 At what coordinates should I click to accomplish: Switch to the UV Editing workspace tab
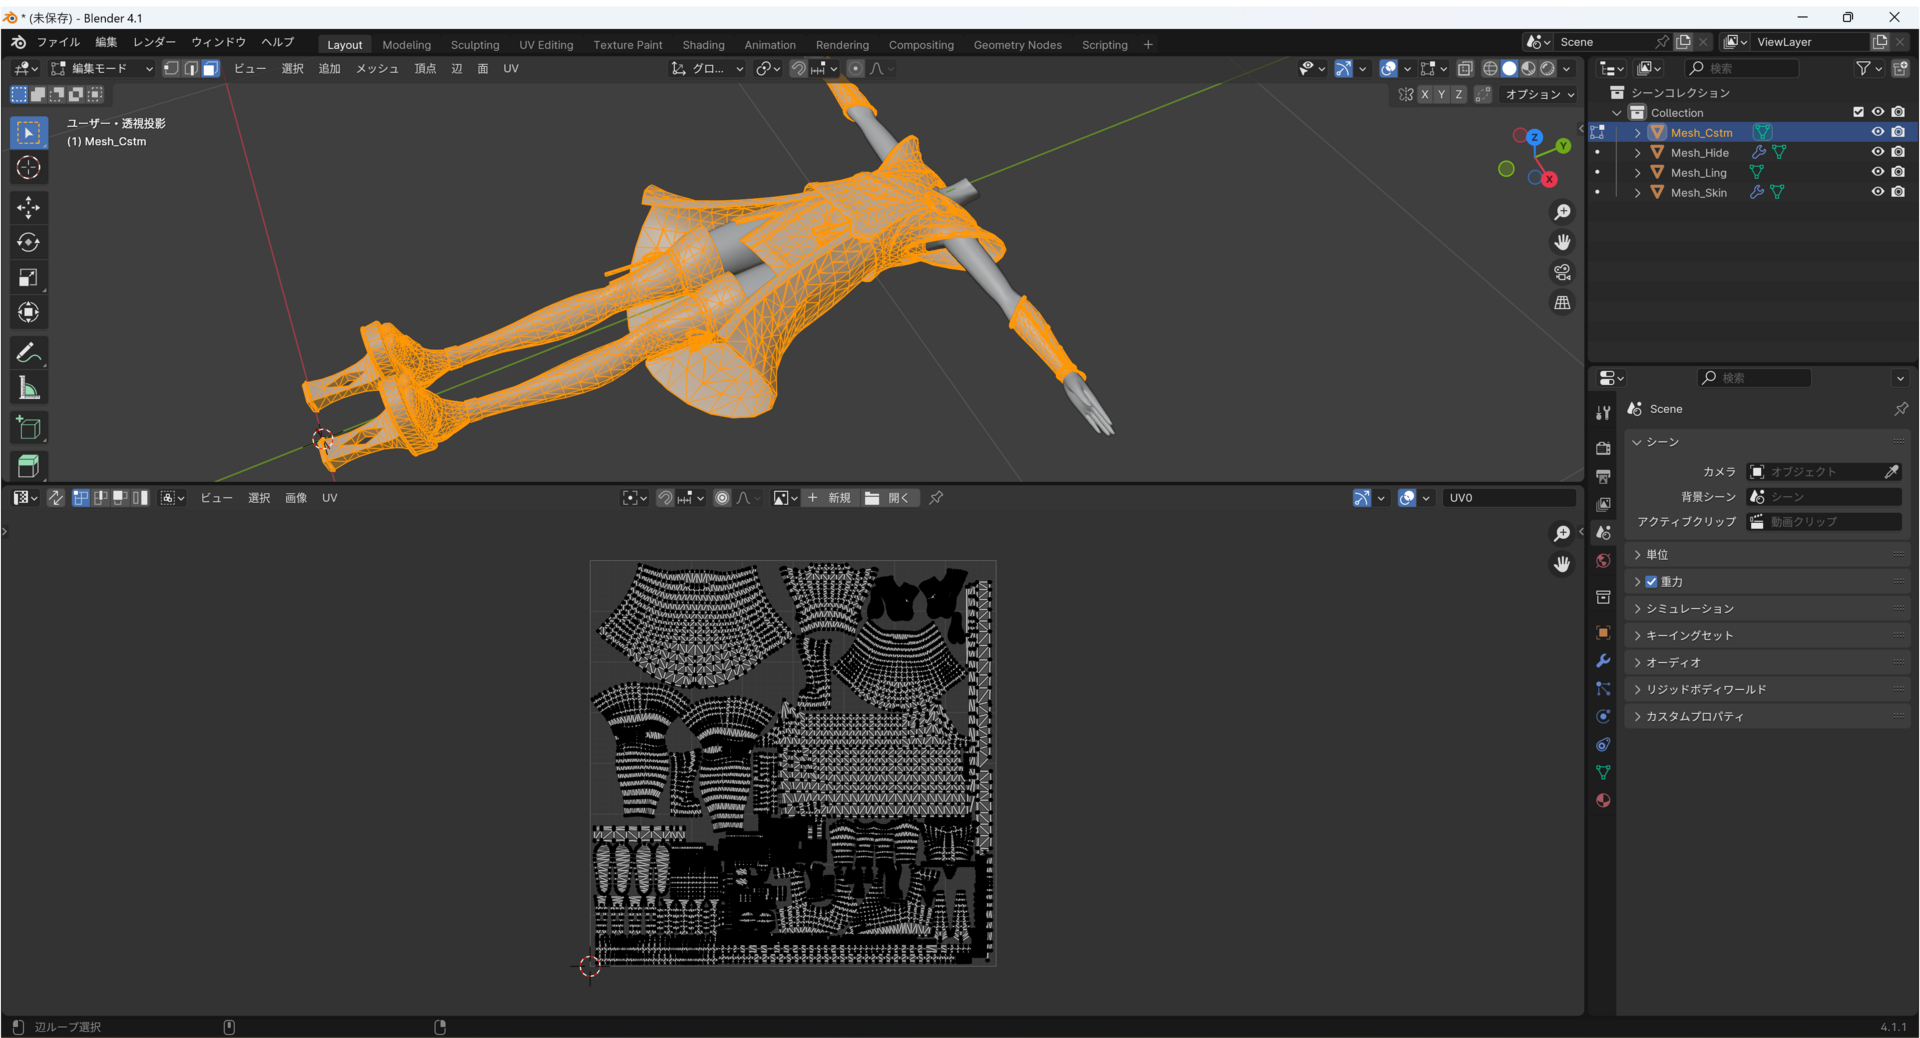coord(546,45)
